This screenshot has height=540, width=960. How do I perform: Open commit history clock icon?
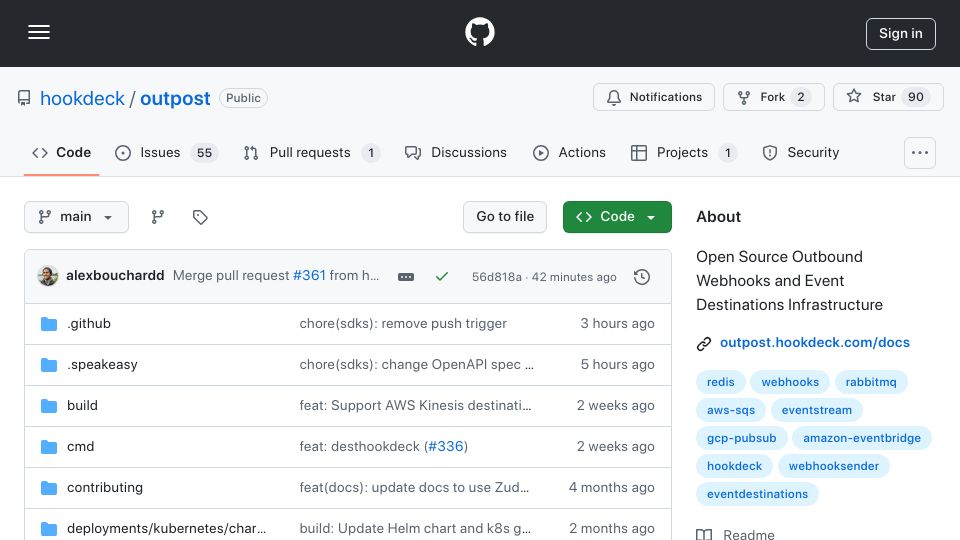coord(642,277)
